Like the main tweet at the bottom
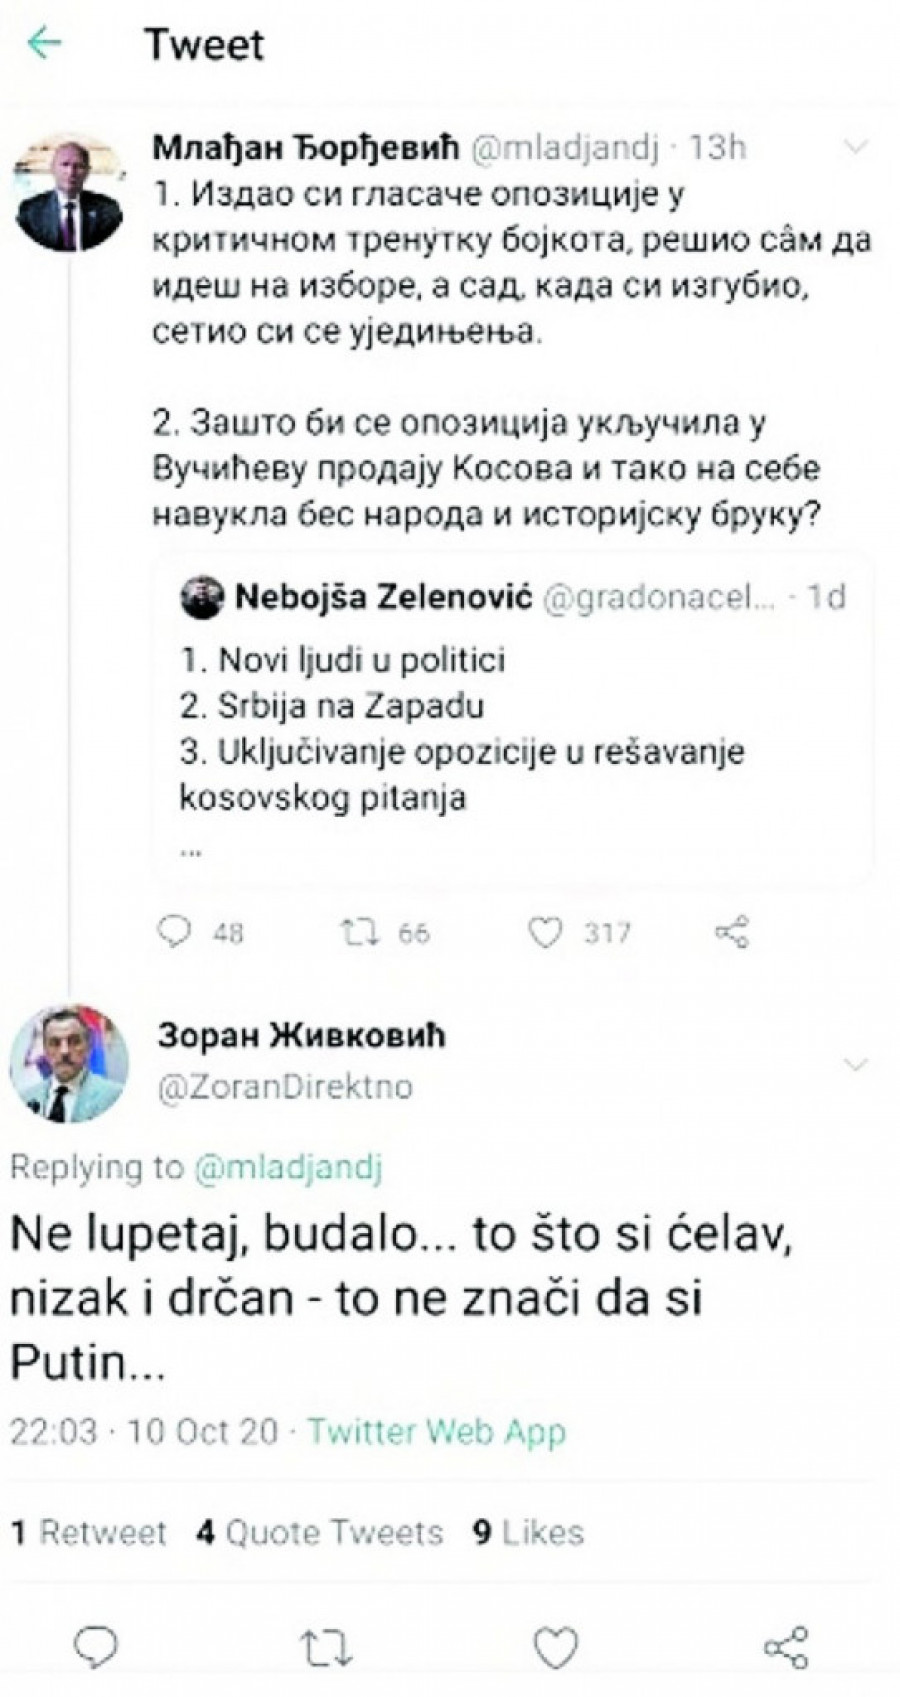 [x=555, y=1644]
